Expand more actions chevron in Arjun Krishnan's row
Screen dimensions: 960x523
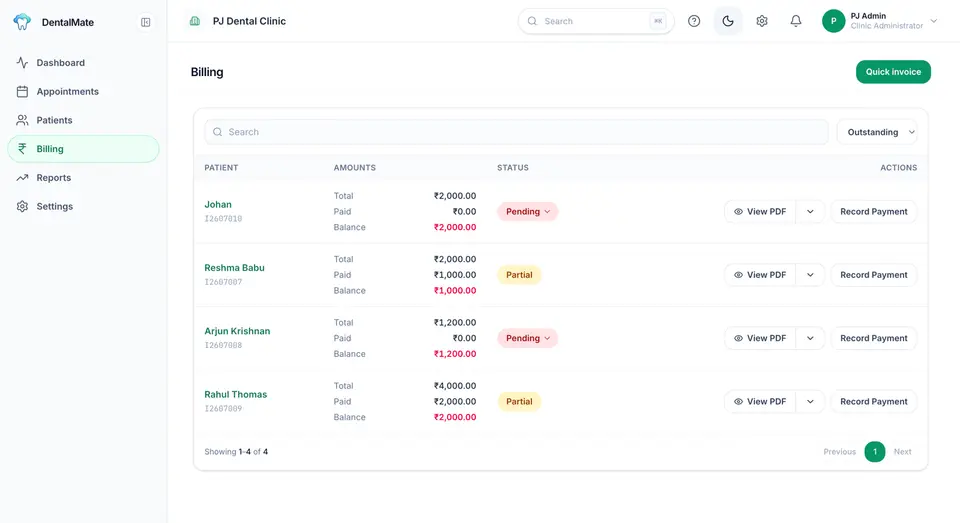[x=810, y=338]
